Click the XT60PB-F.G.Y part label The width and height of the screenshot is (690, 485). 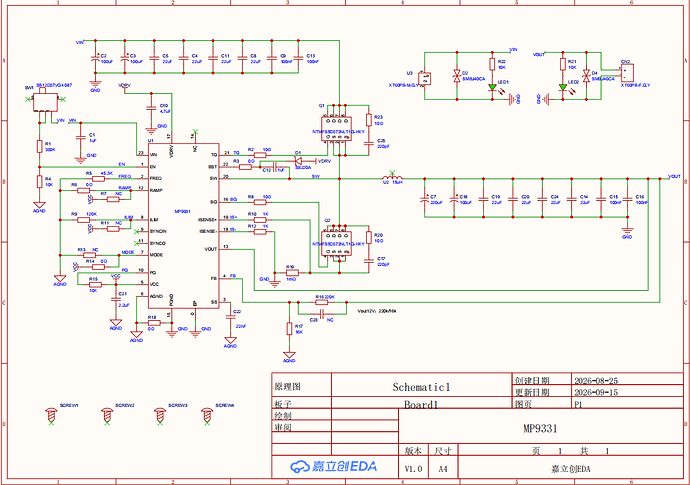coord(635,85)
